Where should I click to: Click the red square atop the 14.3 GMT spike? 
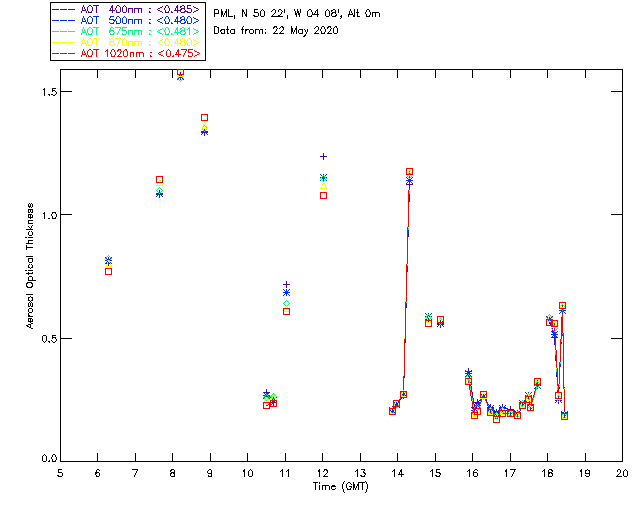(409, 172)
